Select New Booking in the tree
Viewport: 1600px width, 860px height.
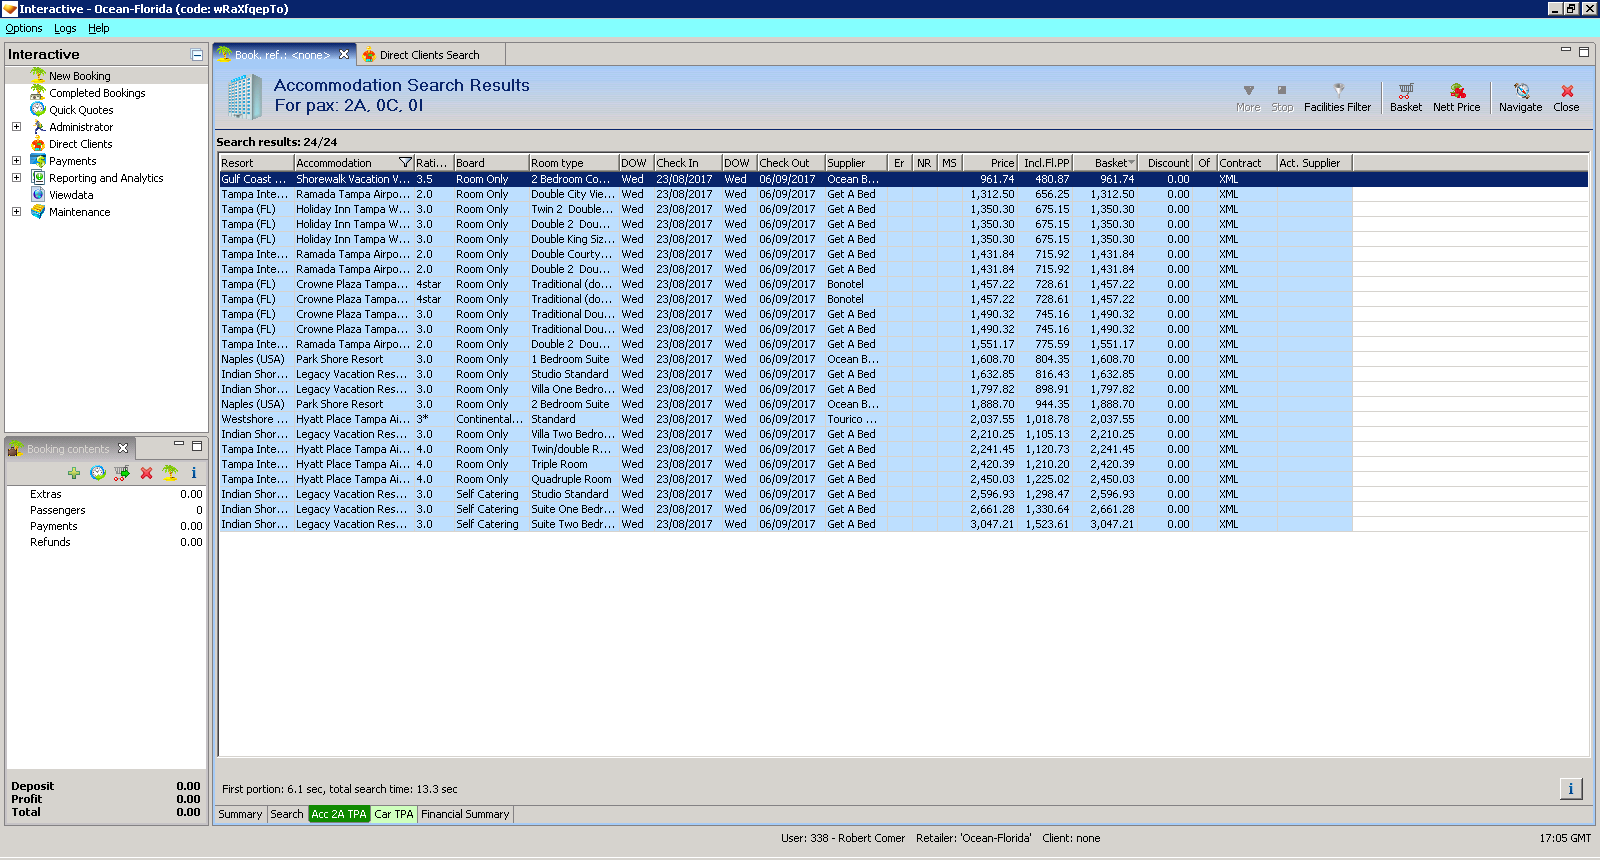[x=80, y=76]
